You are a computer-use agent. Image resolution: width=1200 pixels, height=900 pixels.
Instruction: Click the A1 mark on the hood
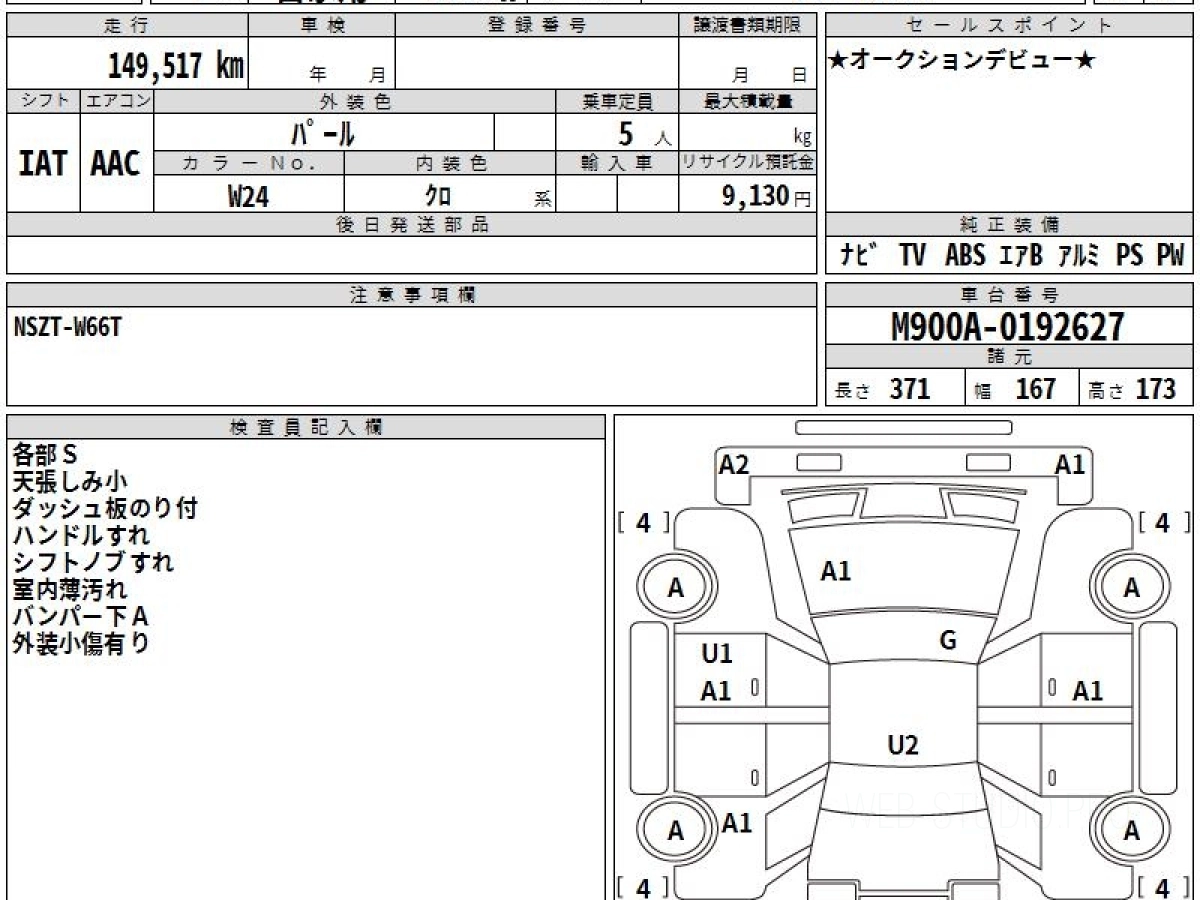836,572
